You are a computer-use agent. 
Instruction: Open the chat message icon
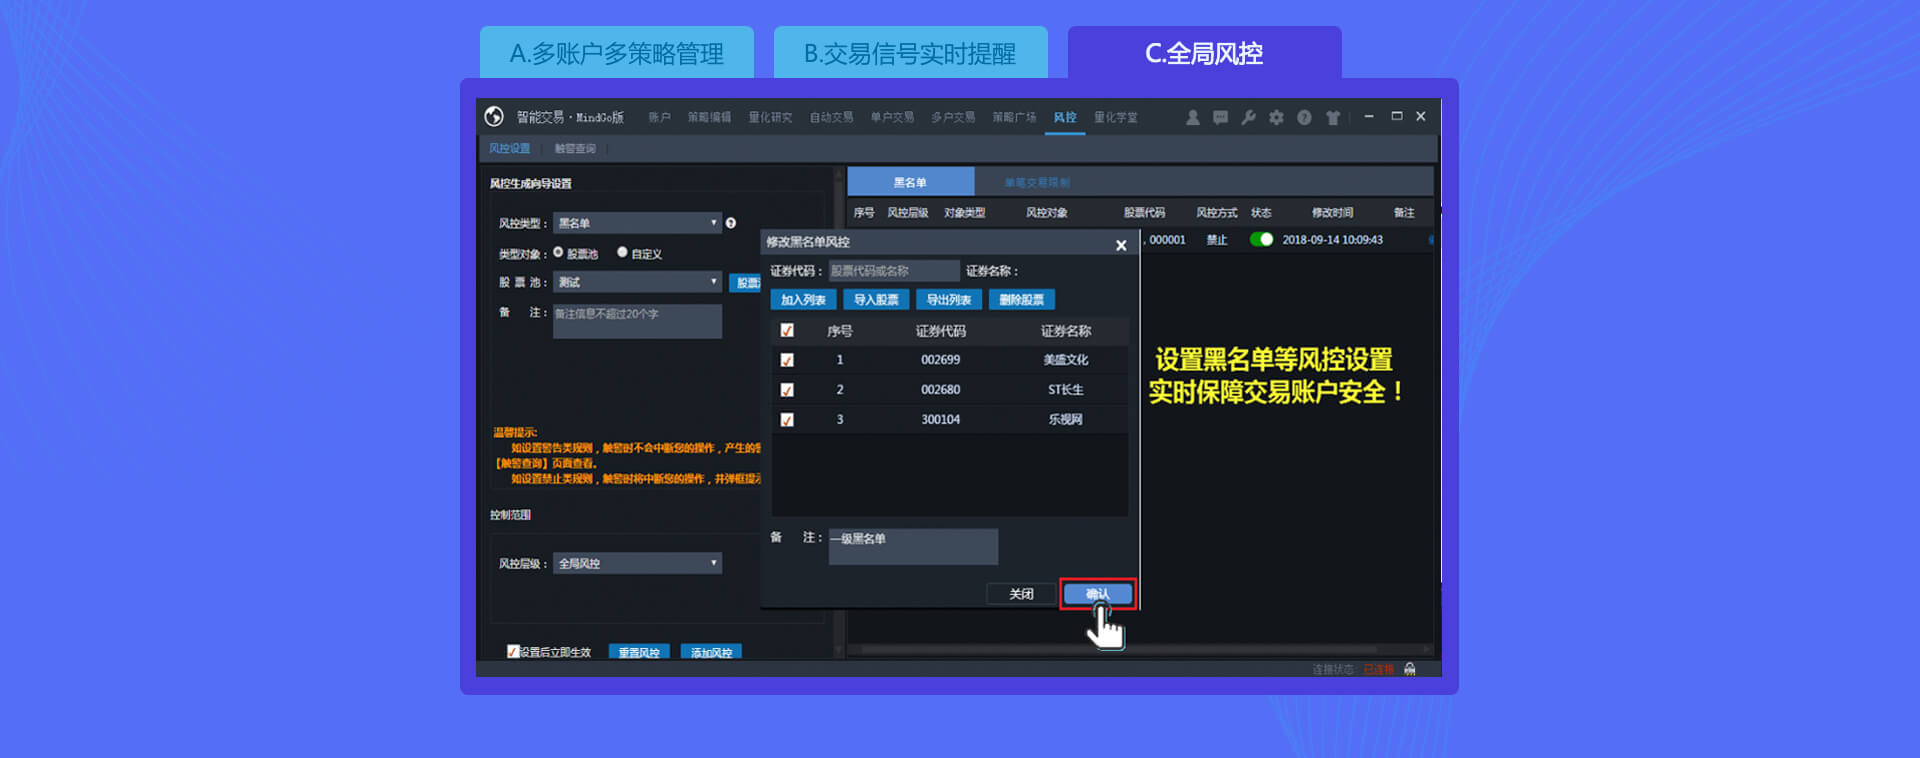pyautogui.click(x=1220, y=118)
